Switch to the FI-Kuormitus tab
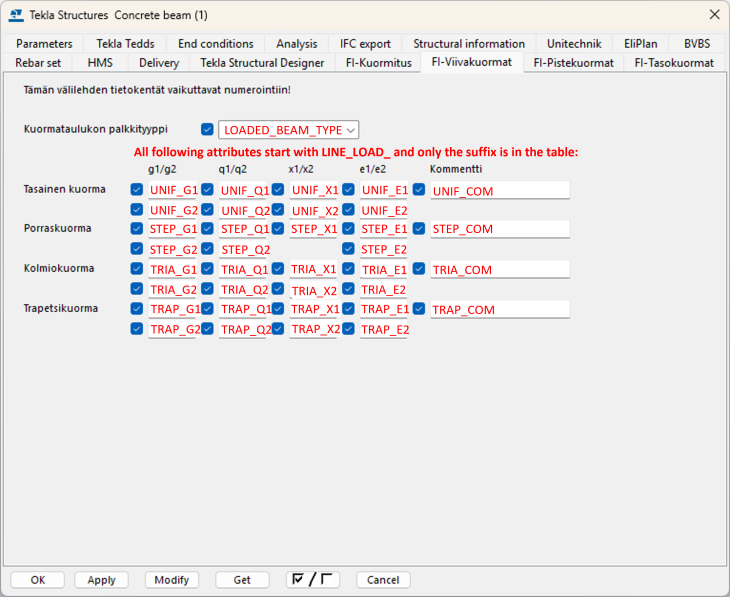 coord(379,63)
